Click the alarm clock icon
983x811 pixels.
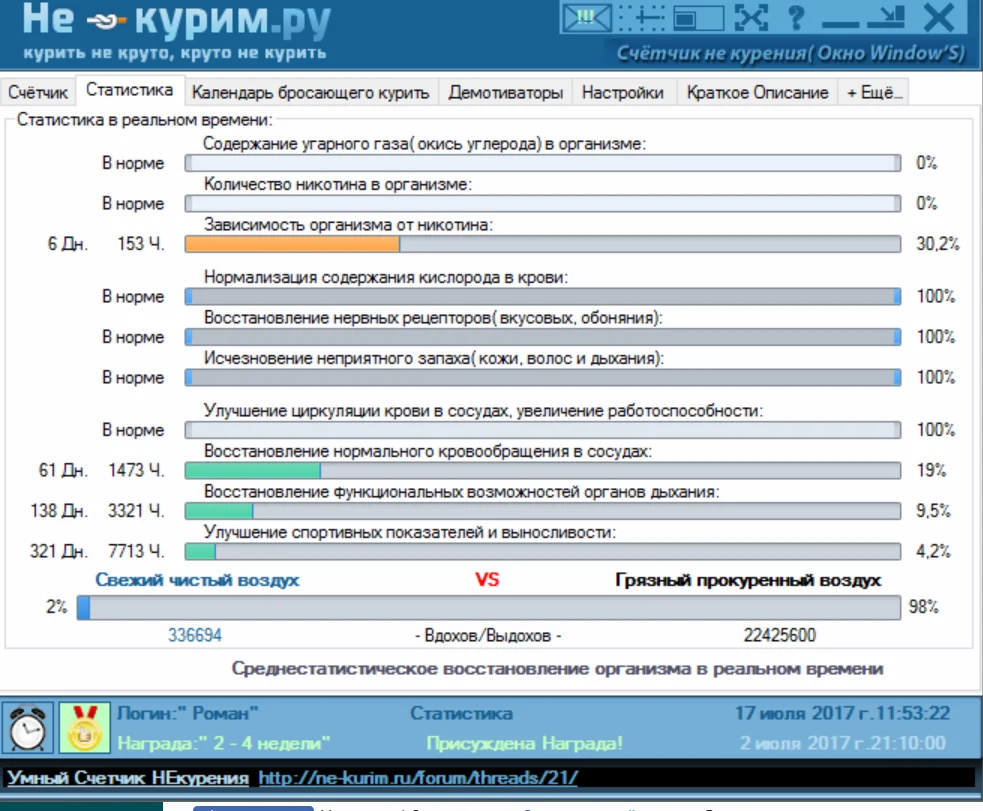coord(26,728)
